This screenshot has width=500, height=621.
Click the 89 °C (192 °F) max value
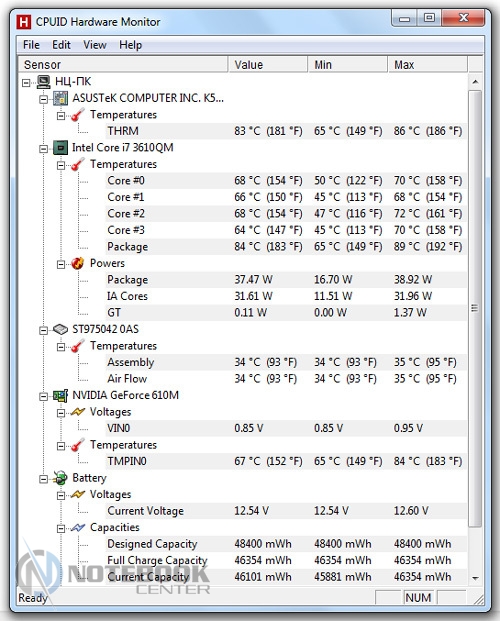coord(428,247)
